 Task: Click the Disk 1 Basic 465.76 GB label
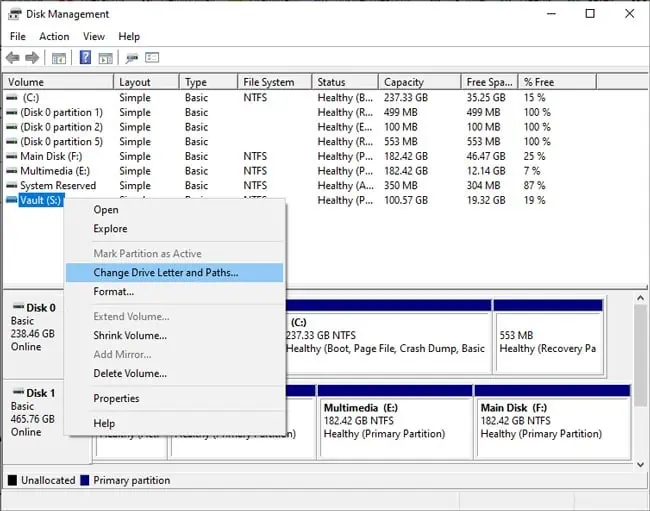[33, 413]
